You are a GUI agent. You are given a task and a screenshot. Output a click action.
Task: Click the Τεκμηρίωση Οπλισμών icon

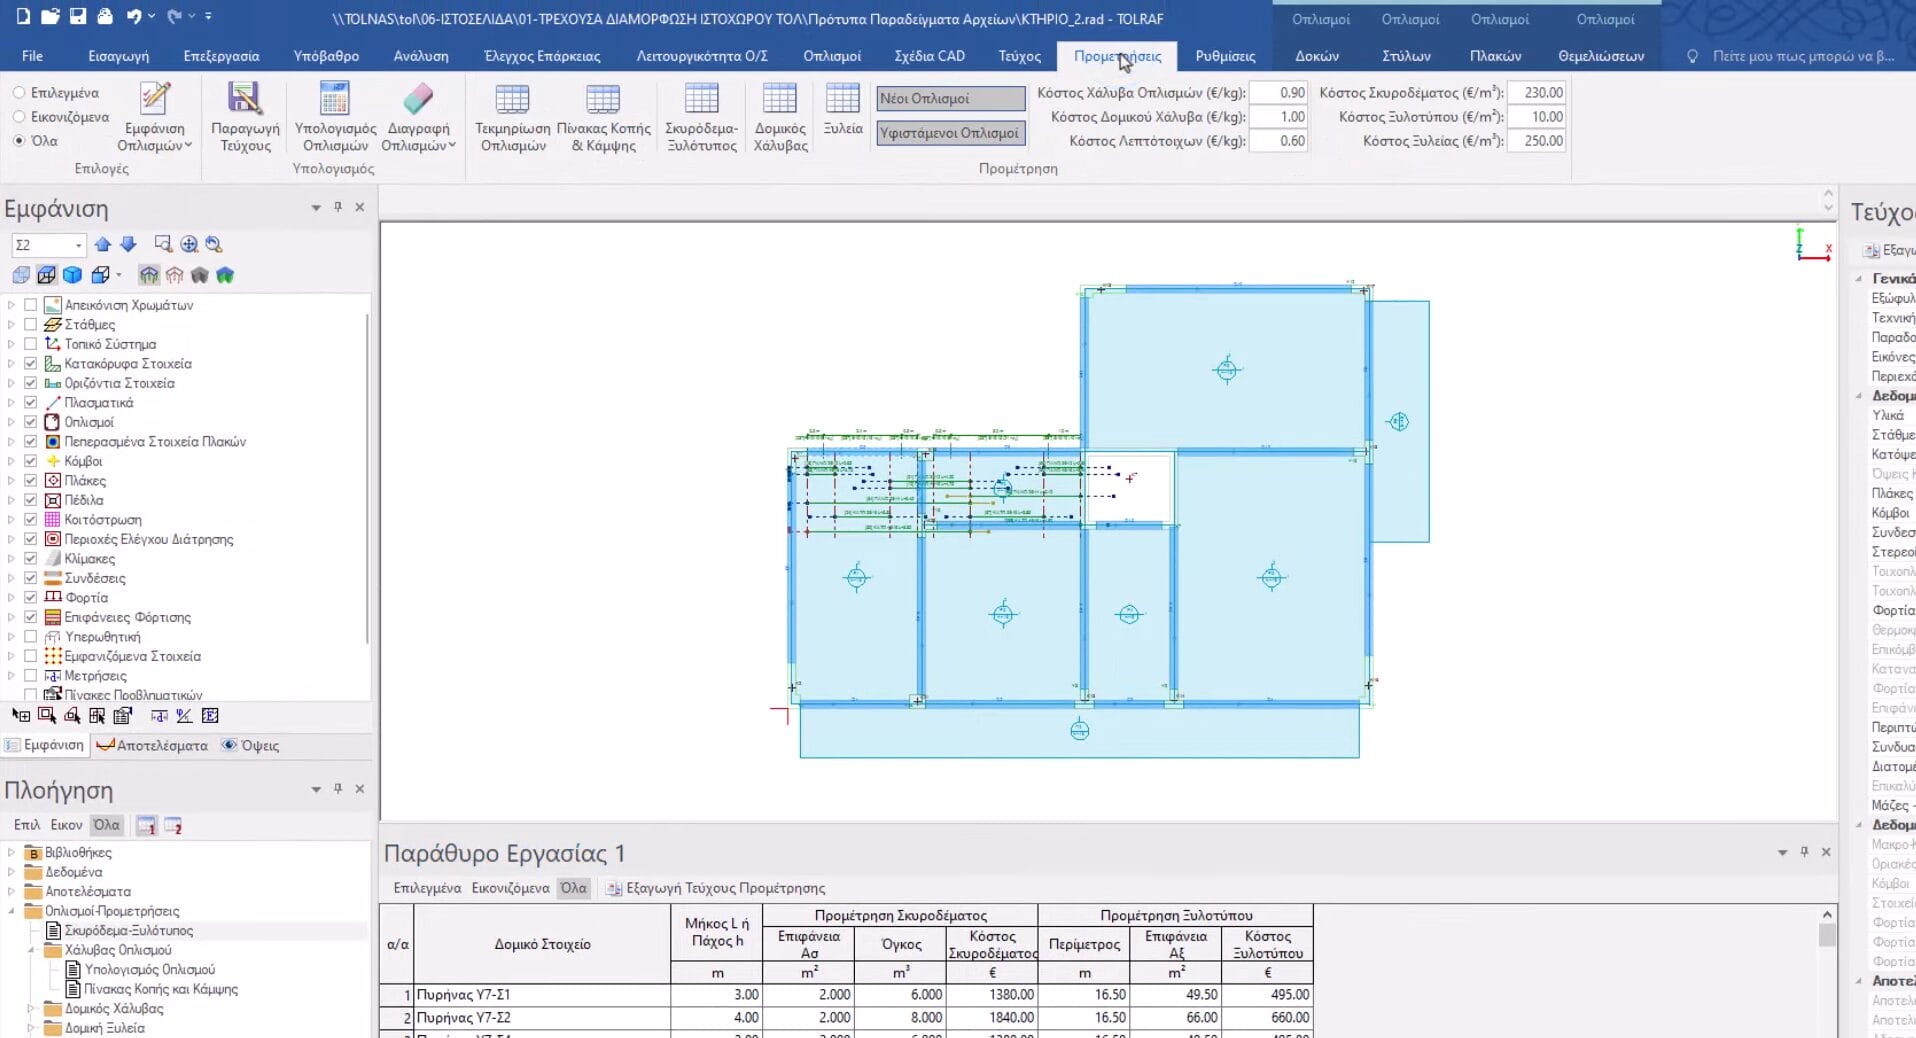tap(512, 100)
